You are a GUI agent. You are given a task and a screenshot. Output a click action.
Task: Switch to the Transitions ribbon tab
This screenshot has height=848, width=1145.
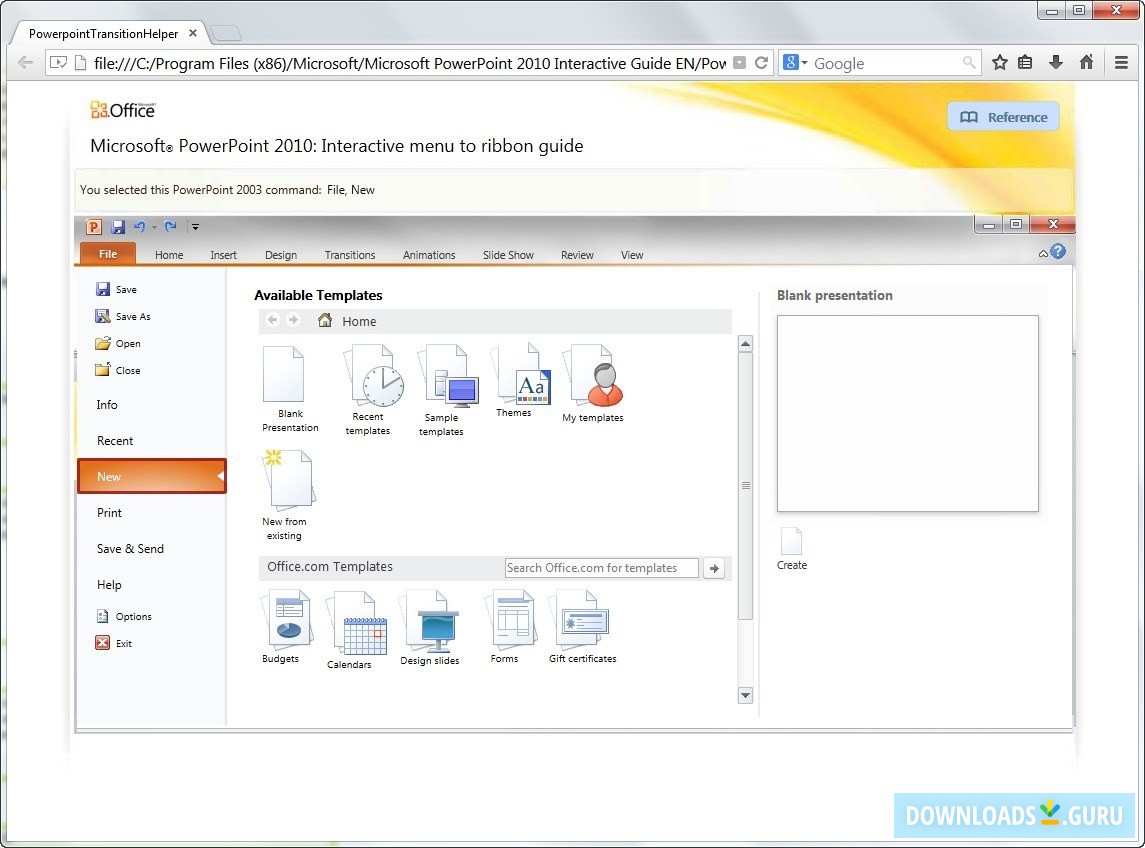(349, 255)
